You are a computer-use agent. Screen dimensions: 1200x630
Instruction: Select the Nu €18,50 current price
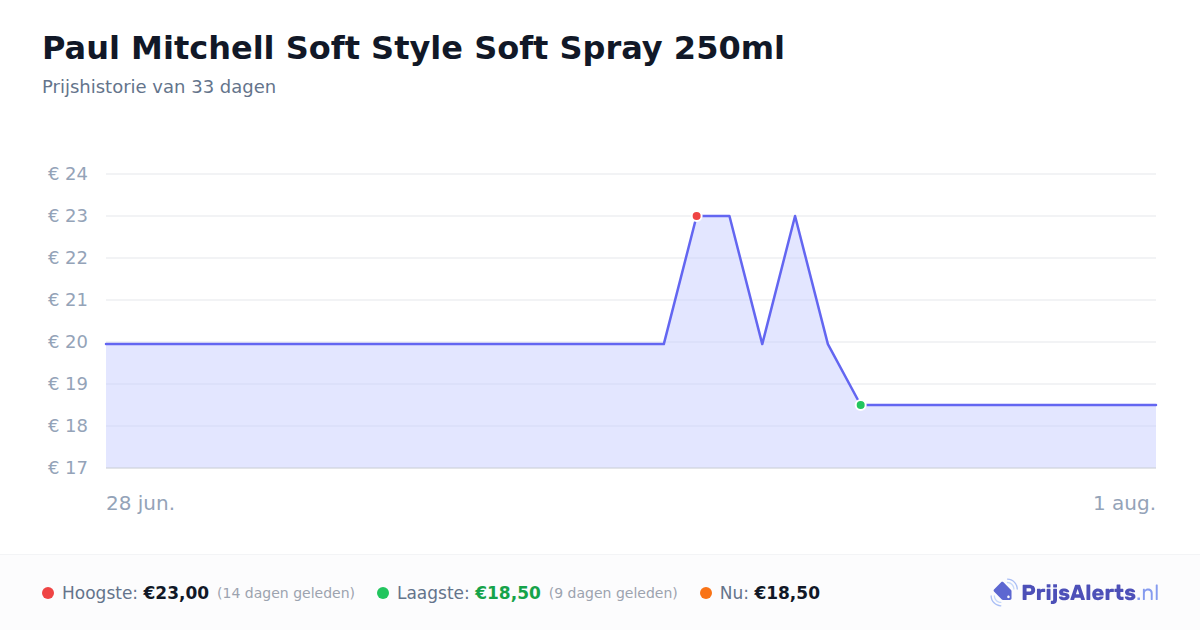tap(787, 593)
